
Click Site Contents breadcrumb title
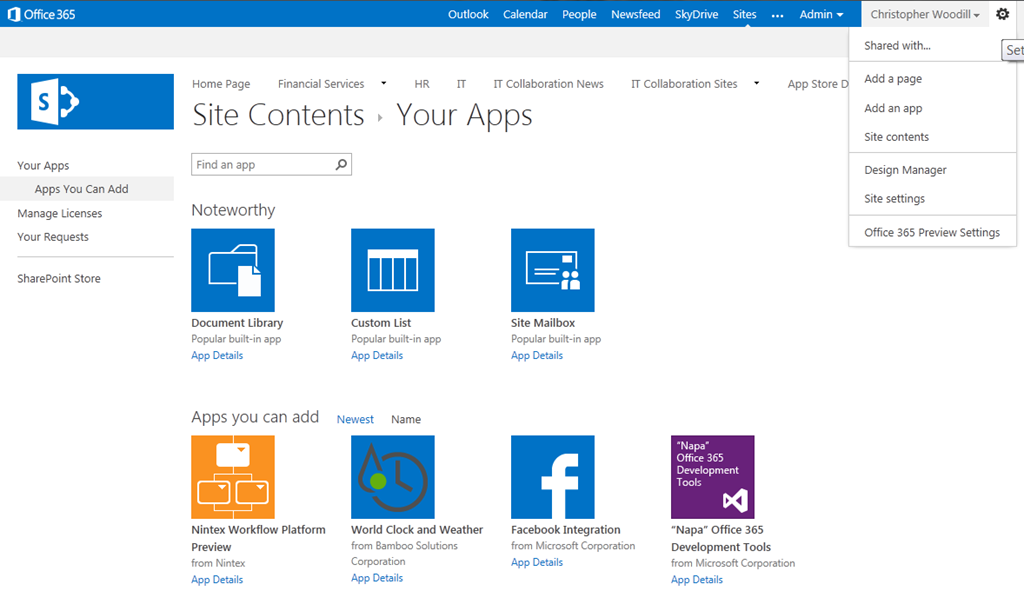pos(278,115)
